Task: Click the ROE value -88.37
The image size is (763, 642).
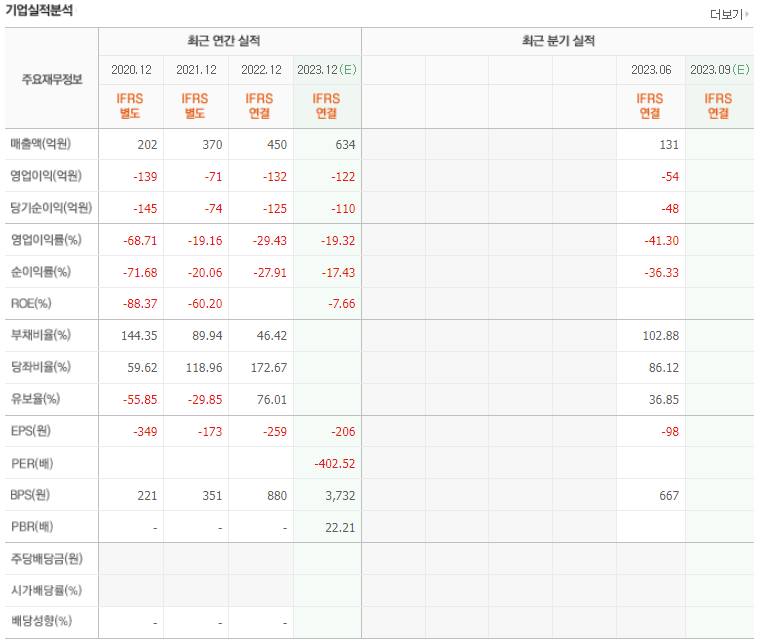Action: pyautogui.click(x=140, y=304)
